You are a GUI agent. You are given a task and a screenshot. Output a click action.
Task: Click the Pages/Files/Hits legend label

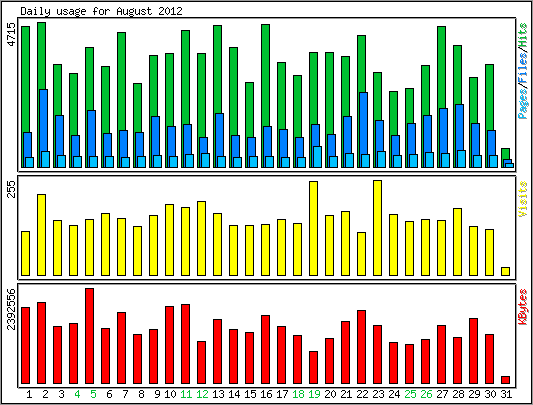click(523, 71)
